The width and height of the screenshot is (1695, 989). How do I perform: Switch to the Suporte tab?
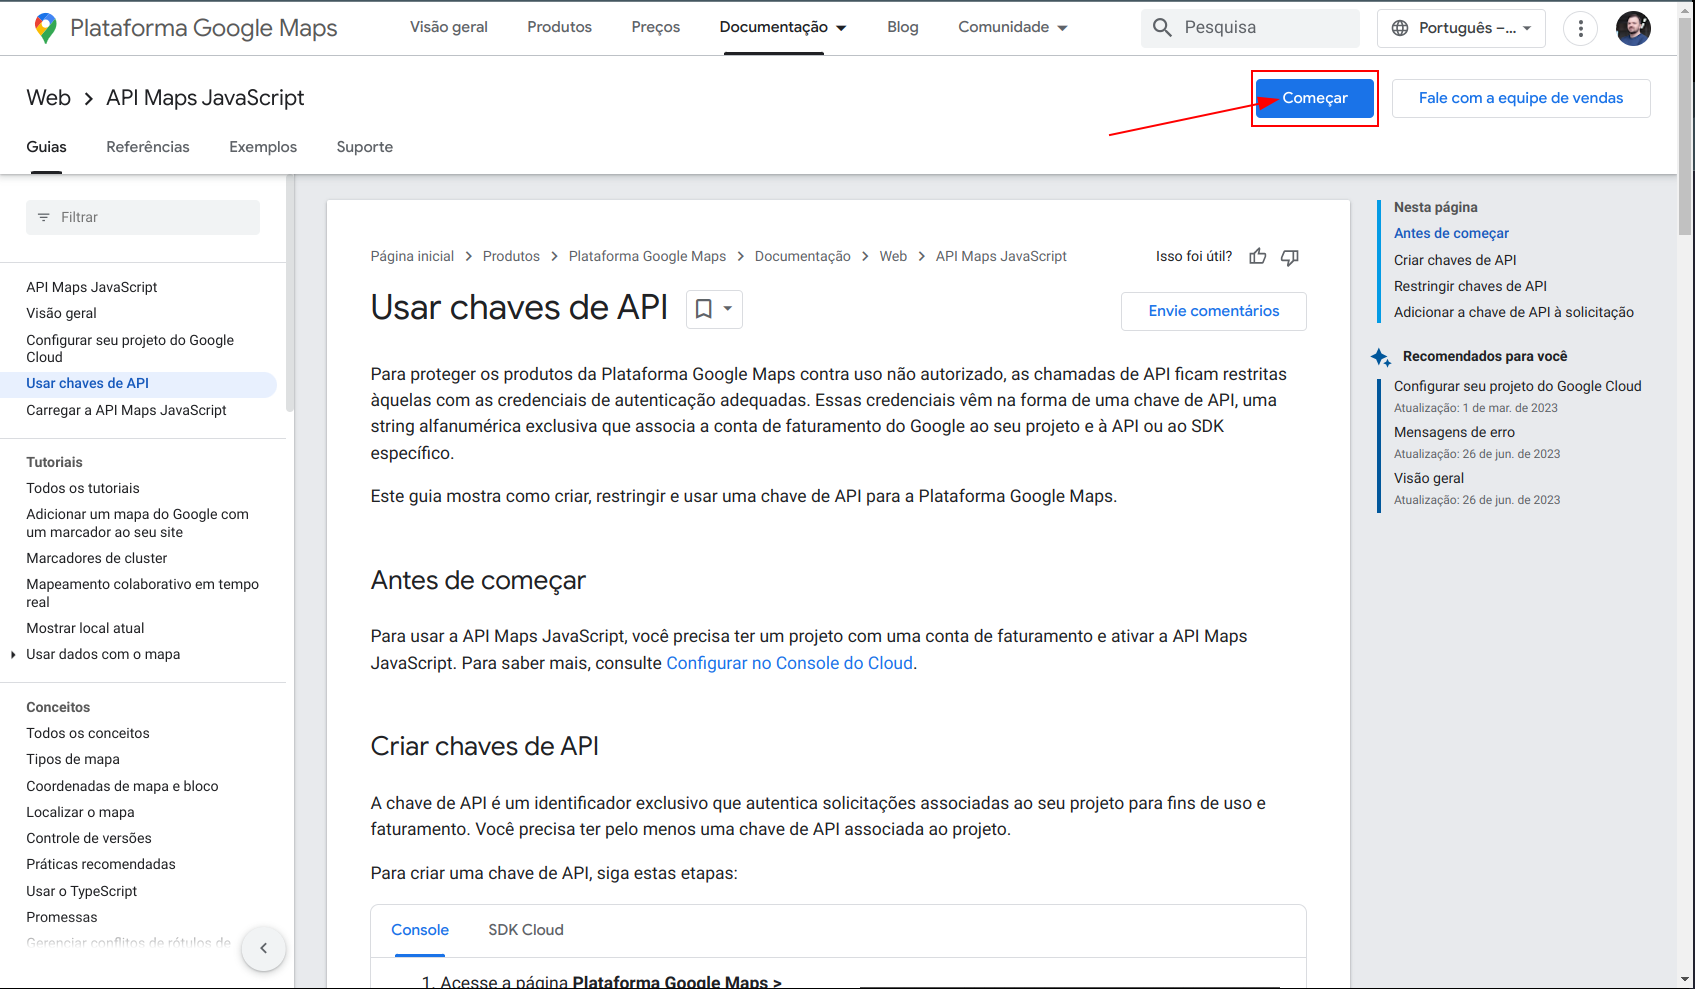coord(365,147)
